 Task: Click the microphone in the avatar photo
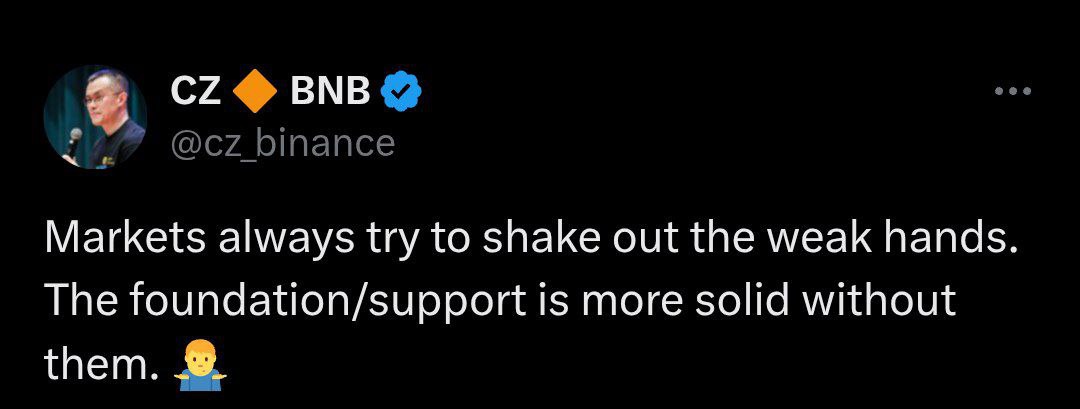[x=73, y=141]
